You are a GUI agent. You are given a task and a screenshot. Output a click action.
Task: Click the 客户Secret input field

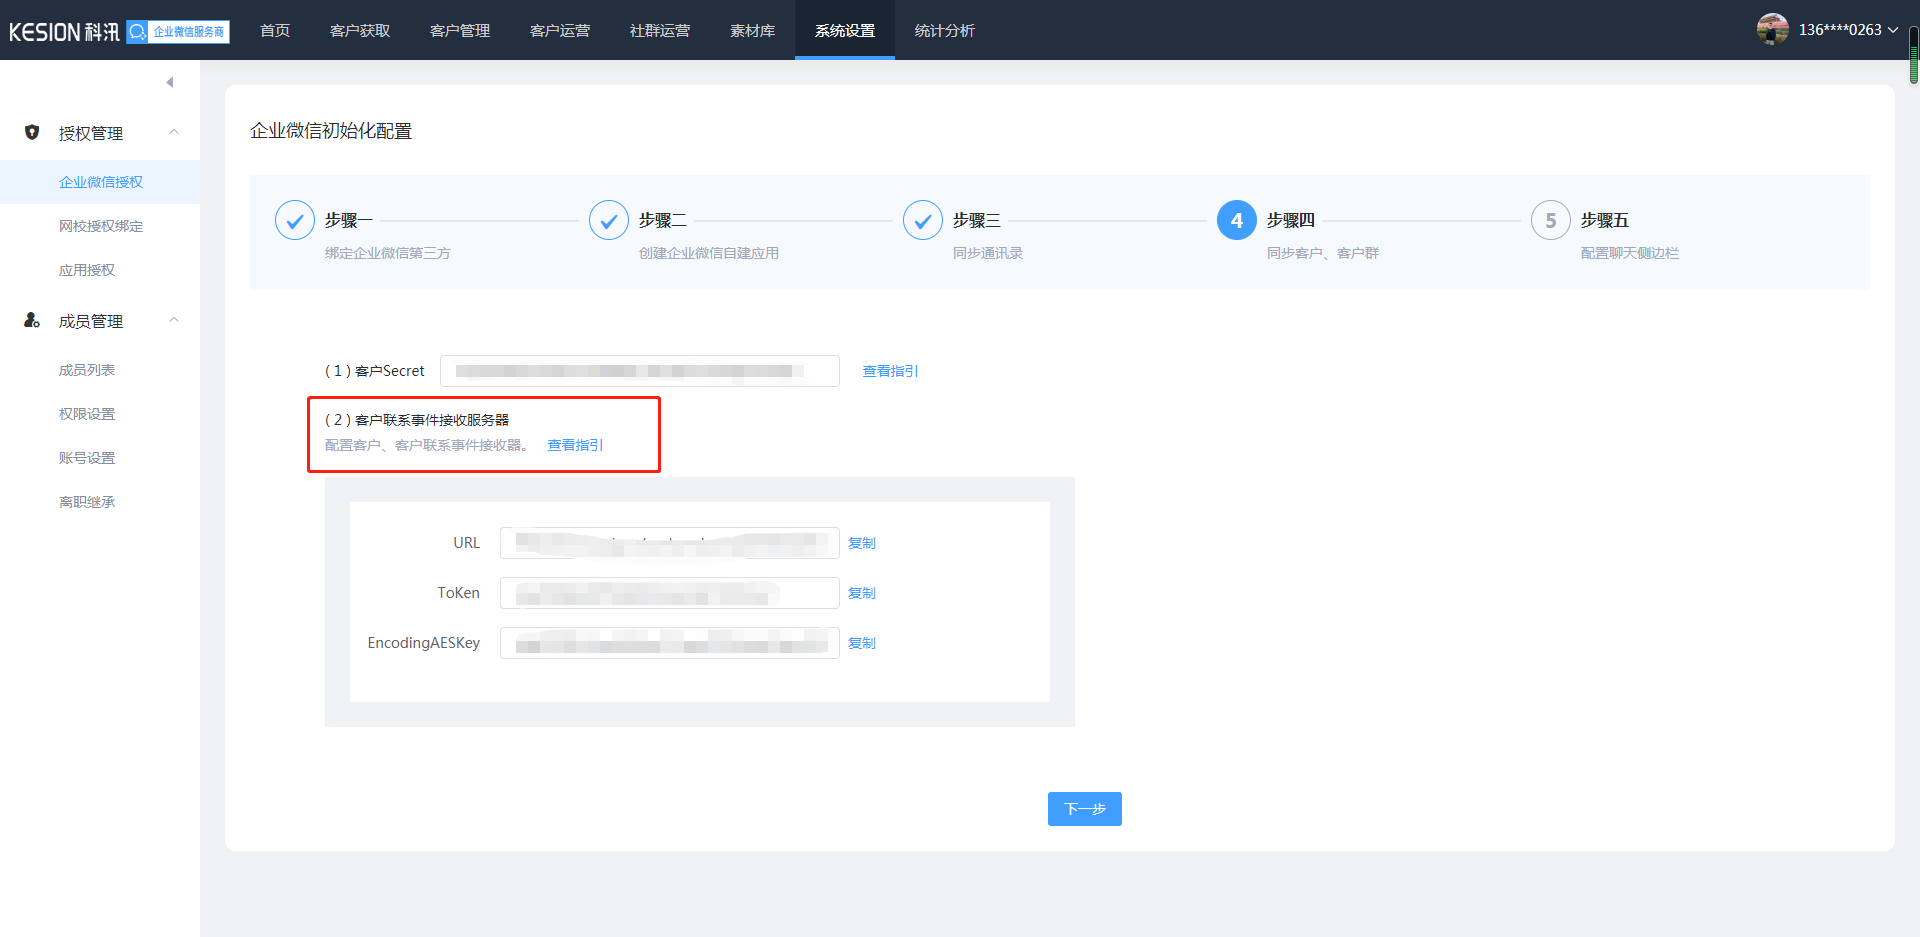click(640, 371)
